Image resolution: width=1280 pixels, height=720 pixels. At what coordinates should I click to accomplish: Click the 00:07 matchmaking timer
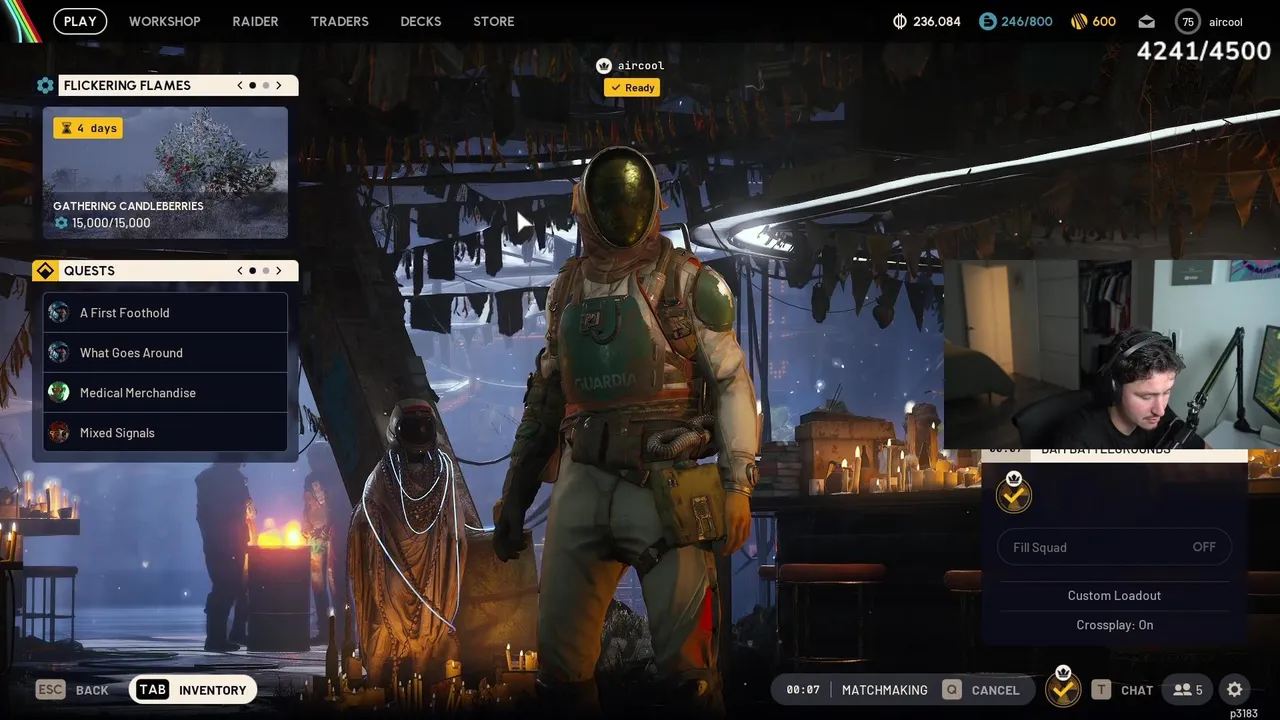pos(802,690)
